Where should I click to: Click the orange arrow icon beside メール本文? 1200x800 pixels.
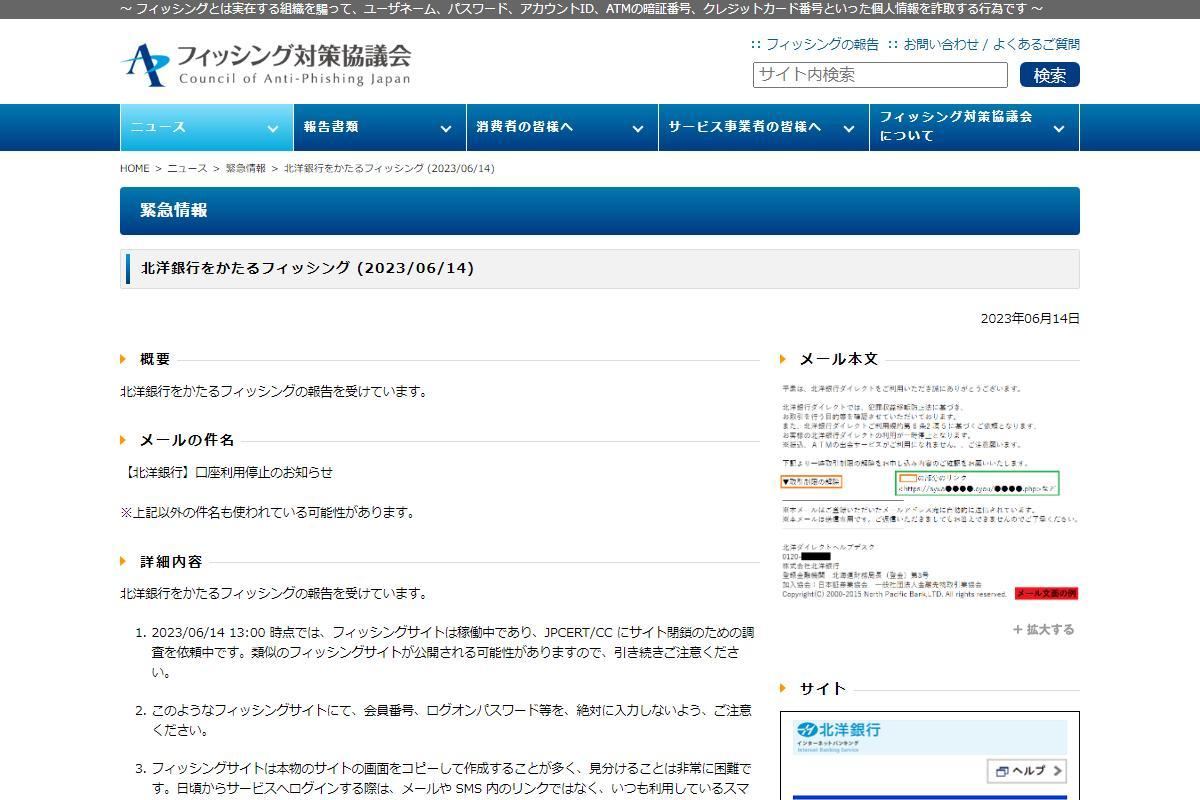click(783, 359)
